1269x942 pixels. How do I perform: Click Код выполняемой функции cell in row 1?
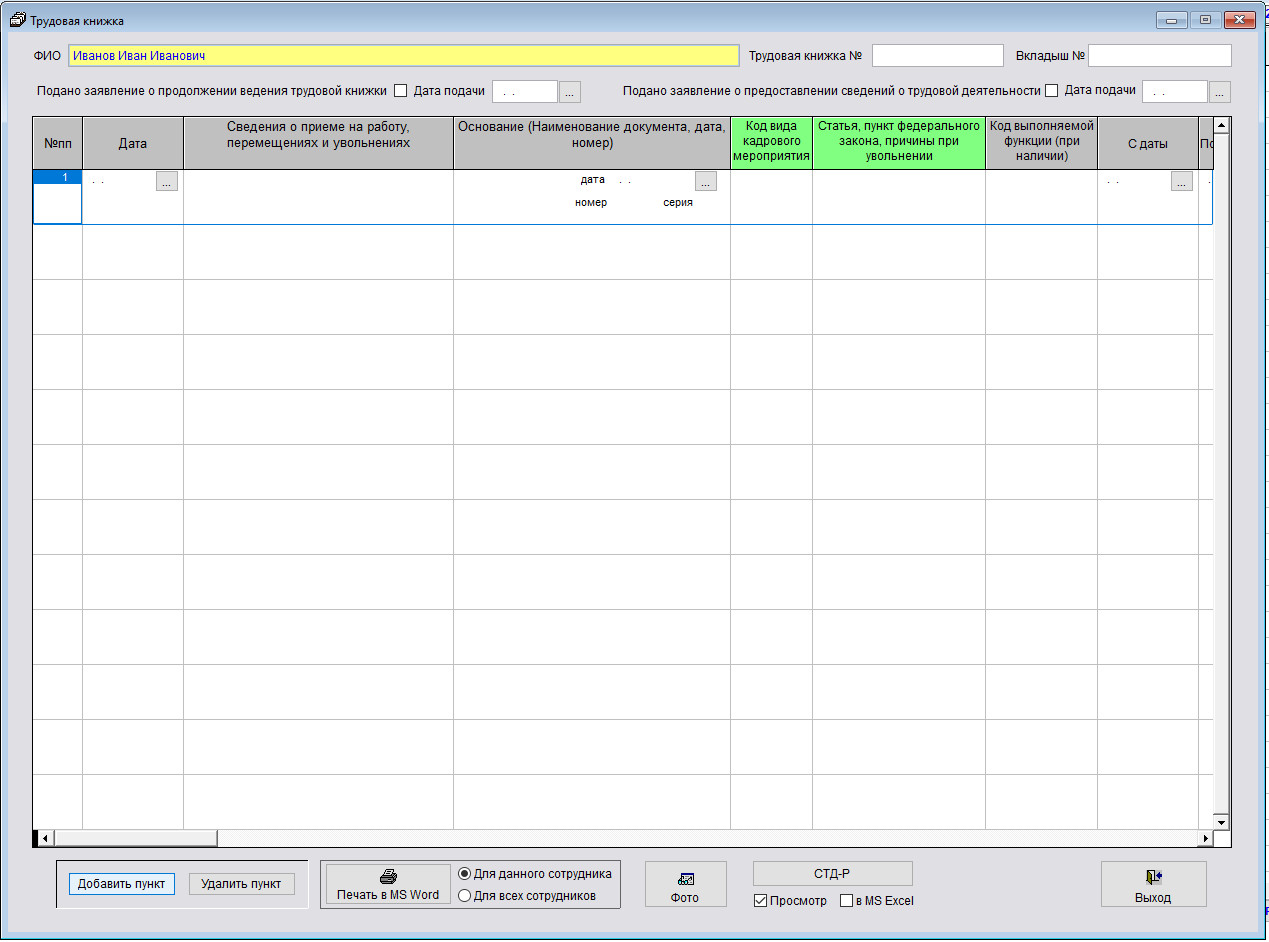pyautogui.click(x=1042, y=197)
